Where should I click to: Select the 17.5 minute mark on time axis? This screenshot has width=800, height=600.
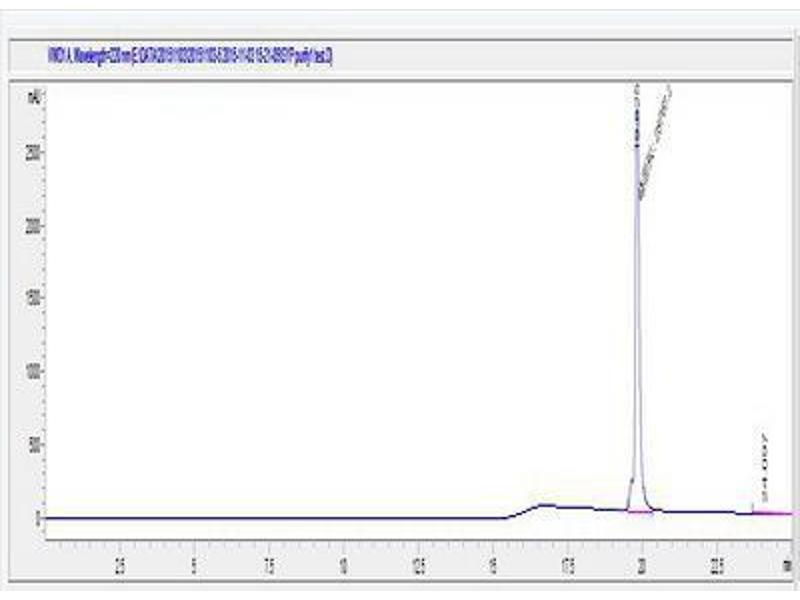point(568,560)
